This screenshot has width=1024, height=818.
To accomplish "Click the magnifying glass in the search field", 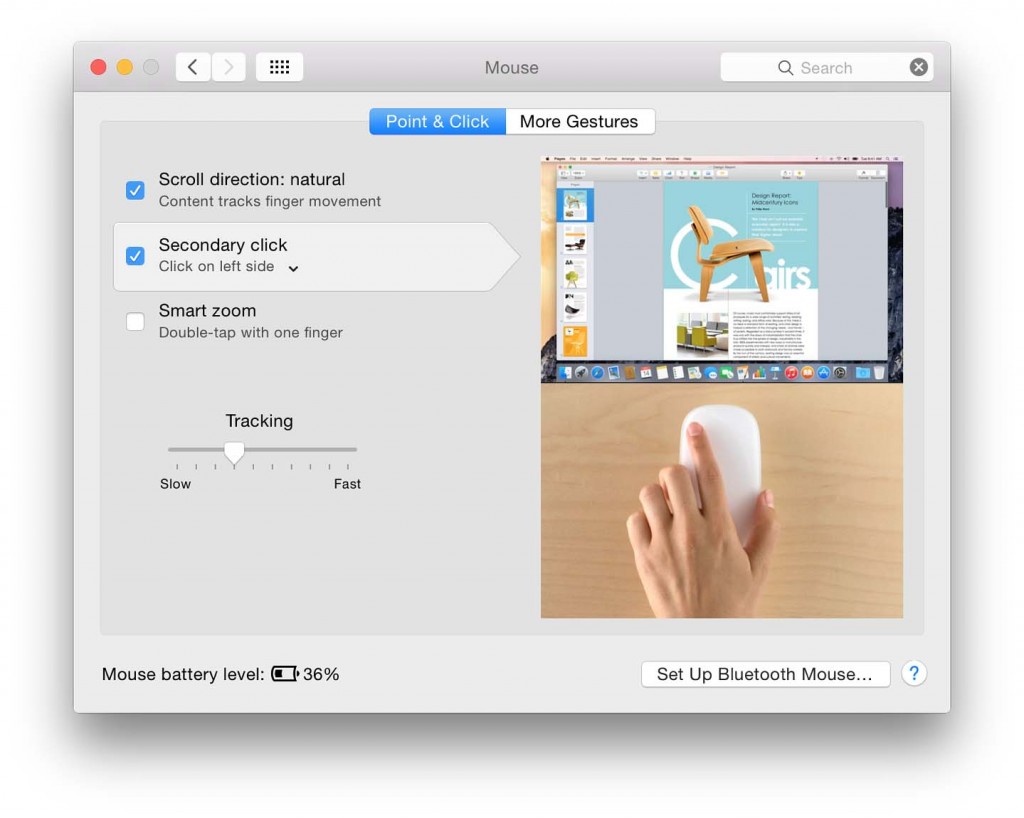I will (x=786, y=67).
